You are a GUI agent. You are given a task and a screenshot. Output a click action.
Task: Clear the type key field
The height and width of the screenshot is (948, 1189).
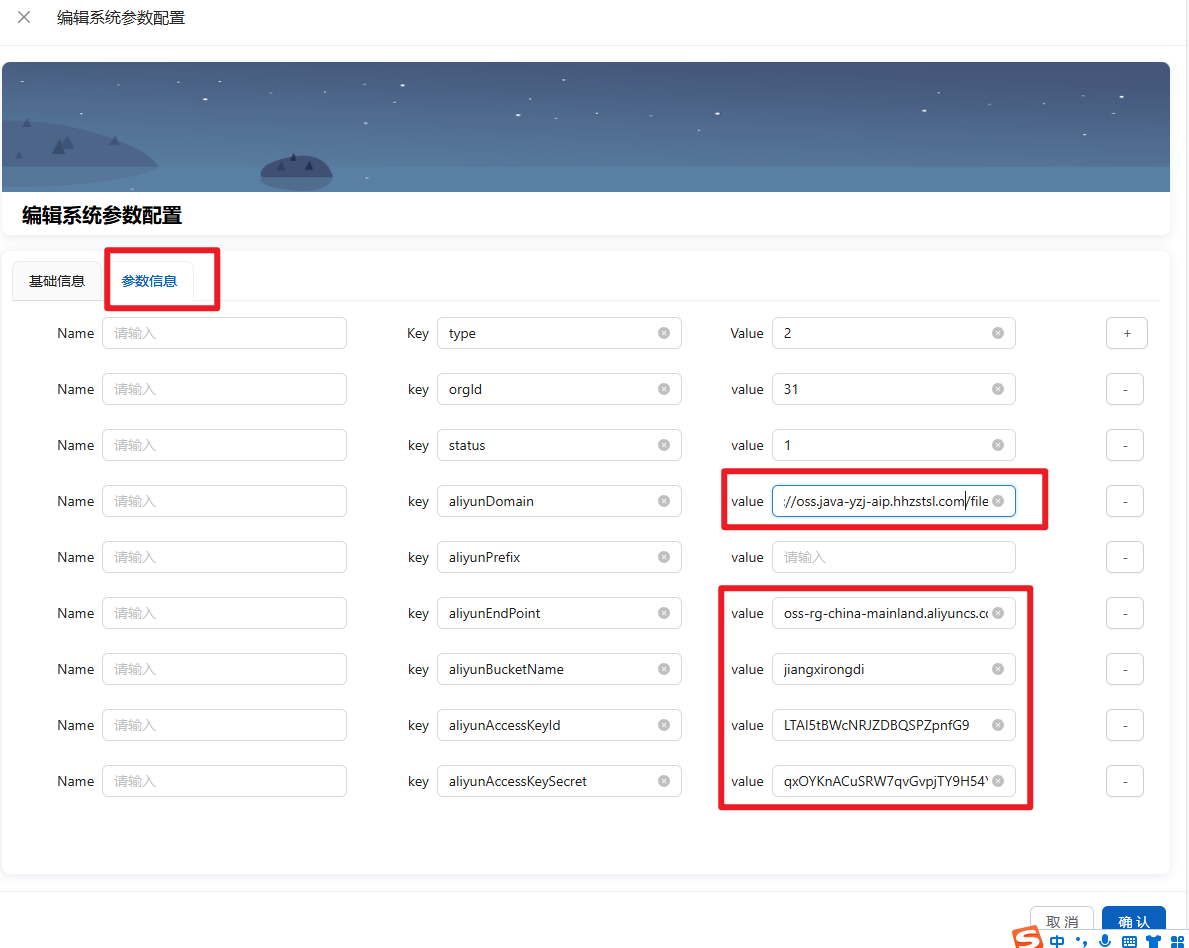pyautogui.click(x=664, y=333)
